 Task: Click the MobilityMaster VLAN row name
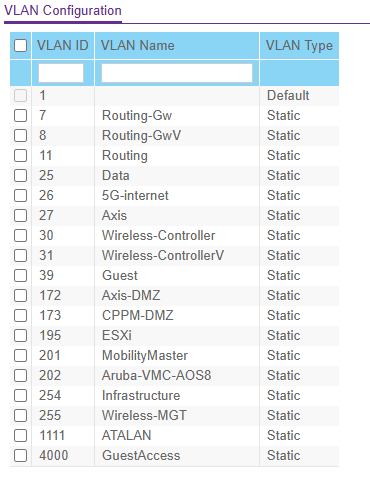[145, 356]
